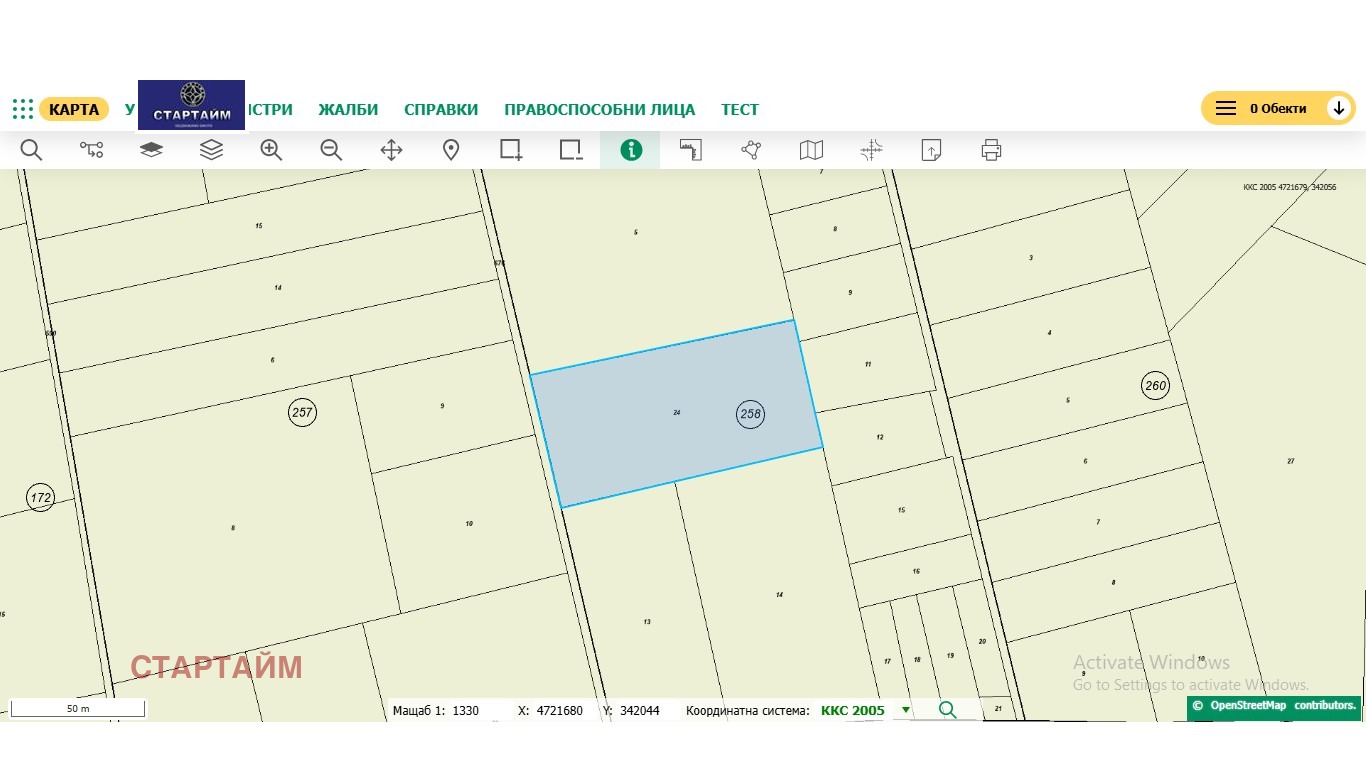Expand the 0 Обекти panel arrow

click(x=1339, y=108)
